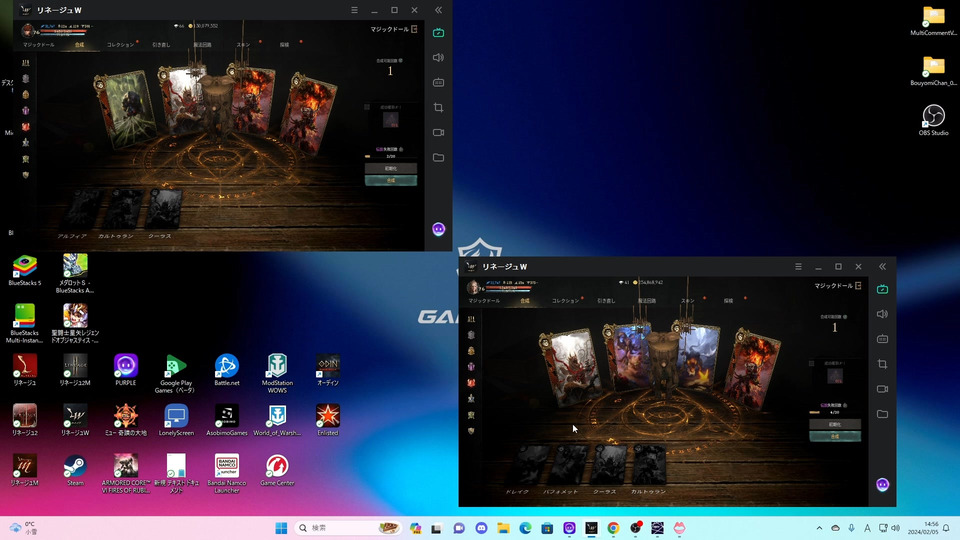Show hidden tray icons chevron in taskbar
Screen dimensions: 960x540
tap(819, 528)
